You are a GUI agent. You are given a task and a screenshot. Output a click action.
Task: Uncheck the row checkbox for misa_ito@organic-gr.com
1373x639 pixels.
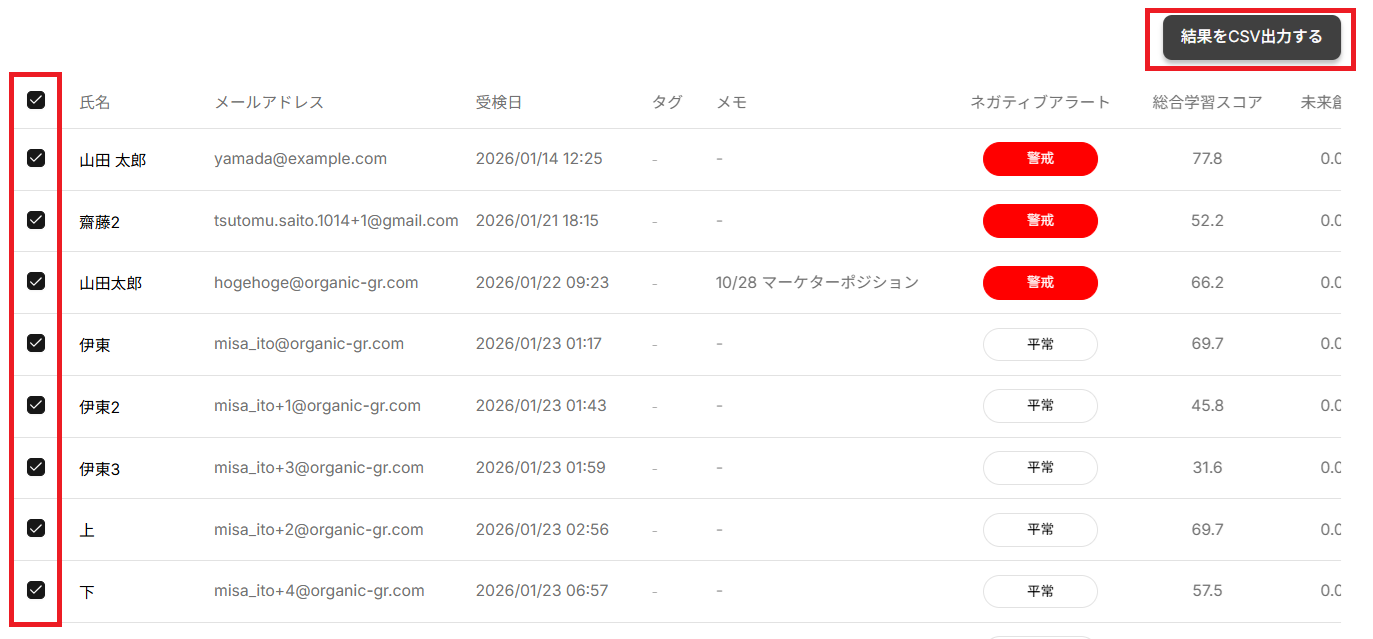coord(36,343)
